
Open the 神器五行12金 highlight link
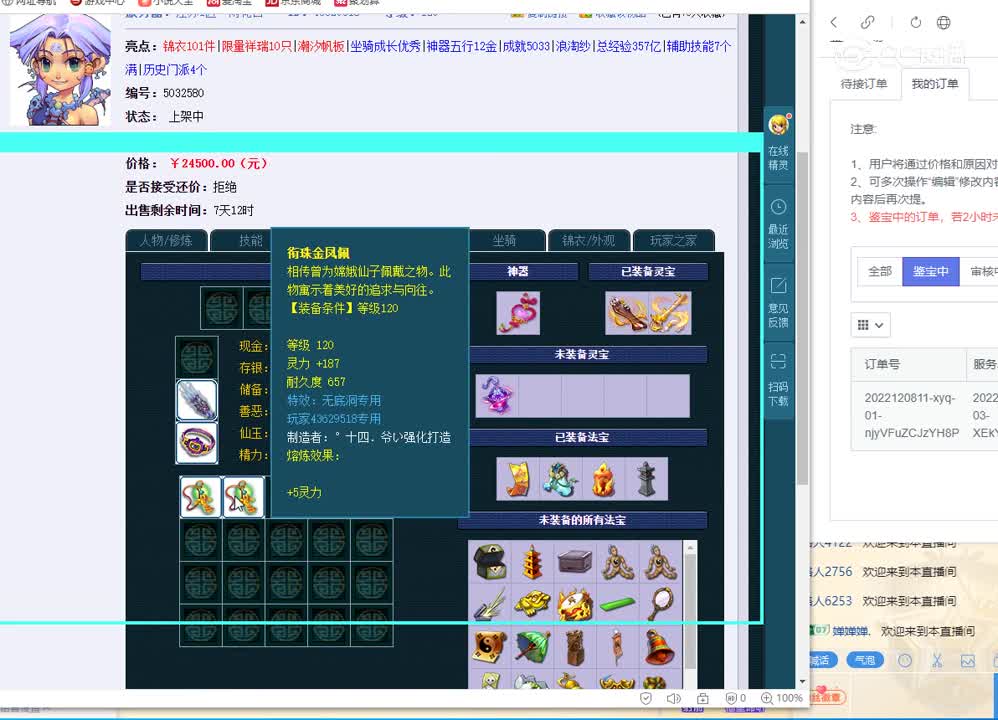[x=461, y=46]
